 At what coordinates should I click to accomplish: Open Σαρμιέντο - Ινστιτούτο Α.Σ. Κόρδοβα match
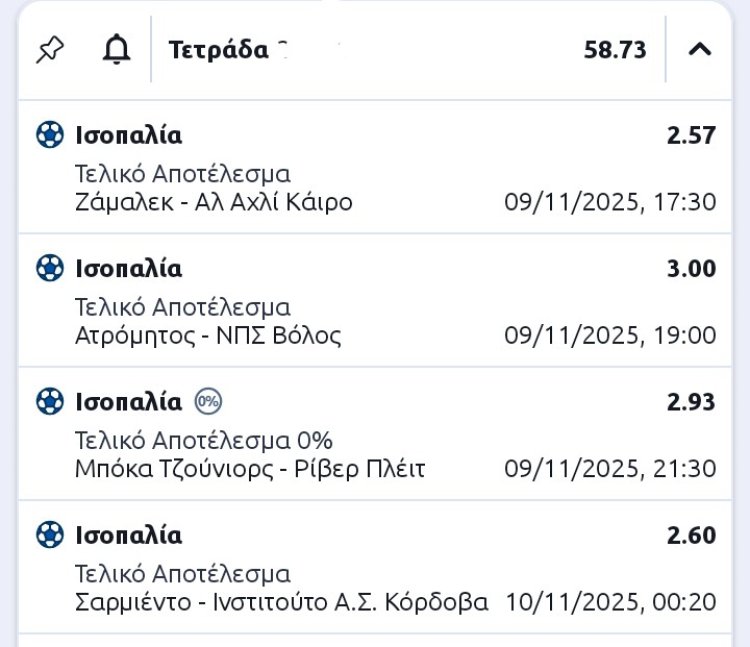point(281,602)
